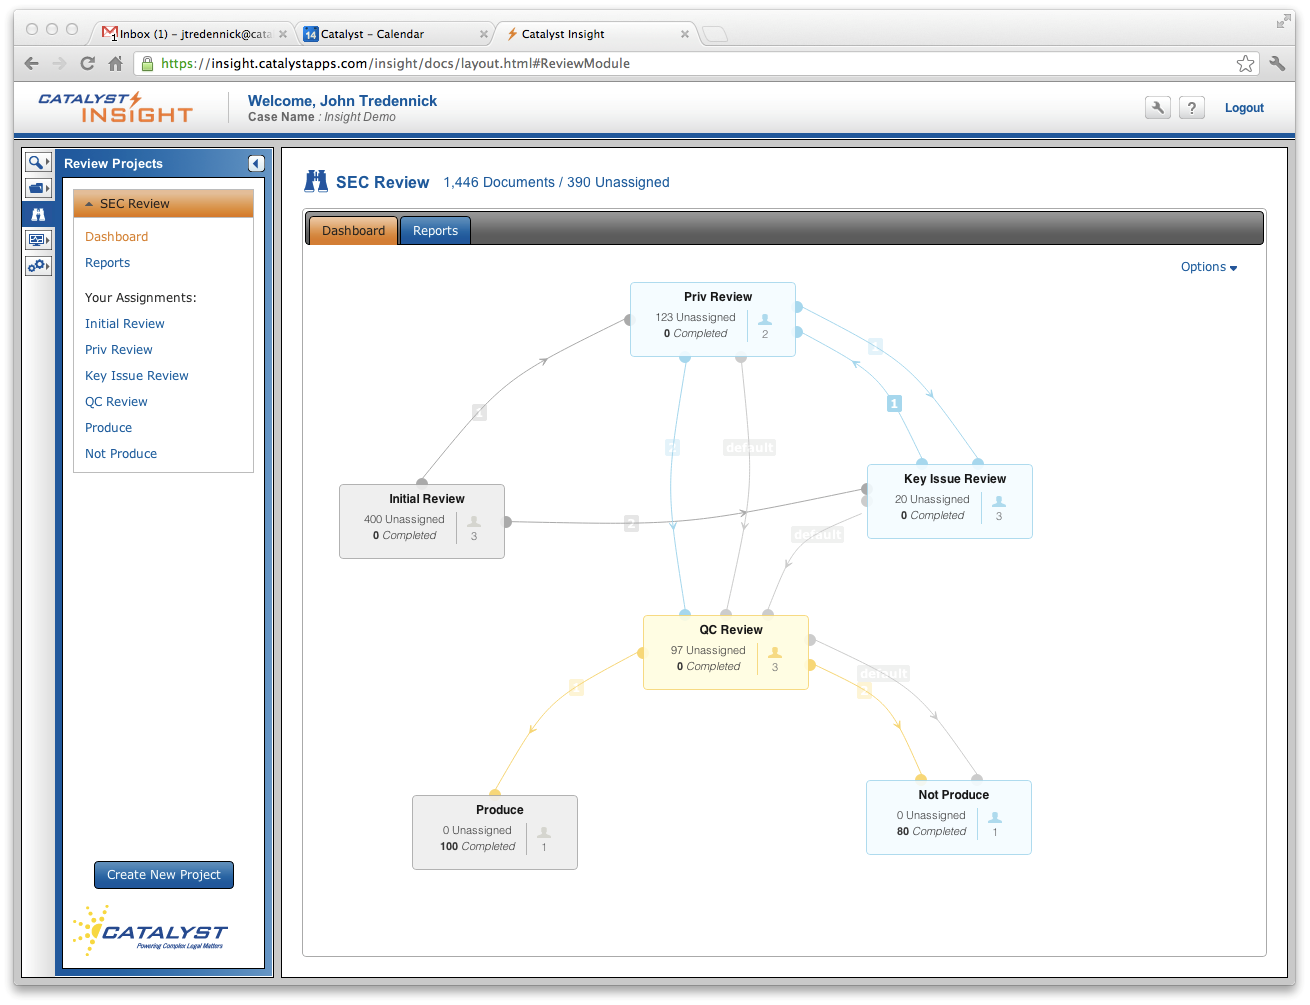Open browser wrench menu icon

[1277, 63]
